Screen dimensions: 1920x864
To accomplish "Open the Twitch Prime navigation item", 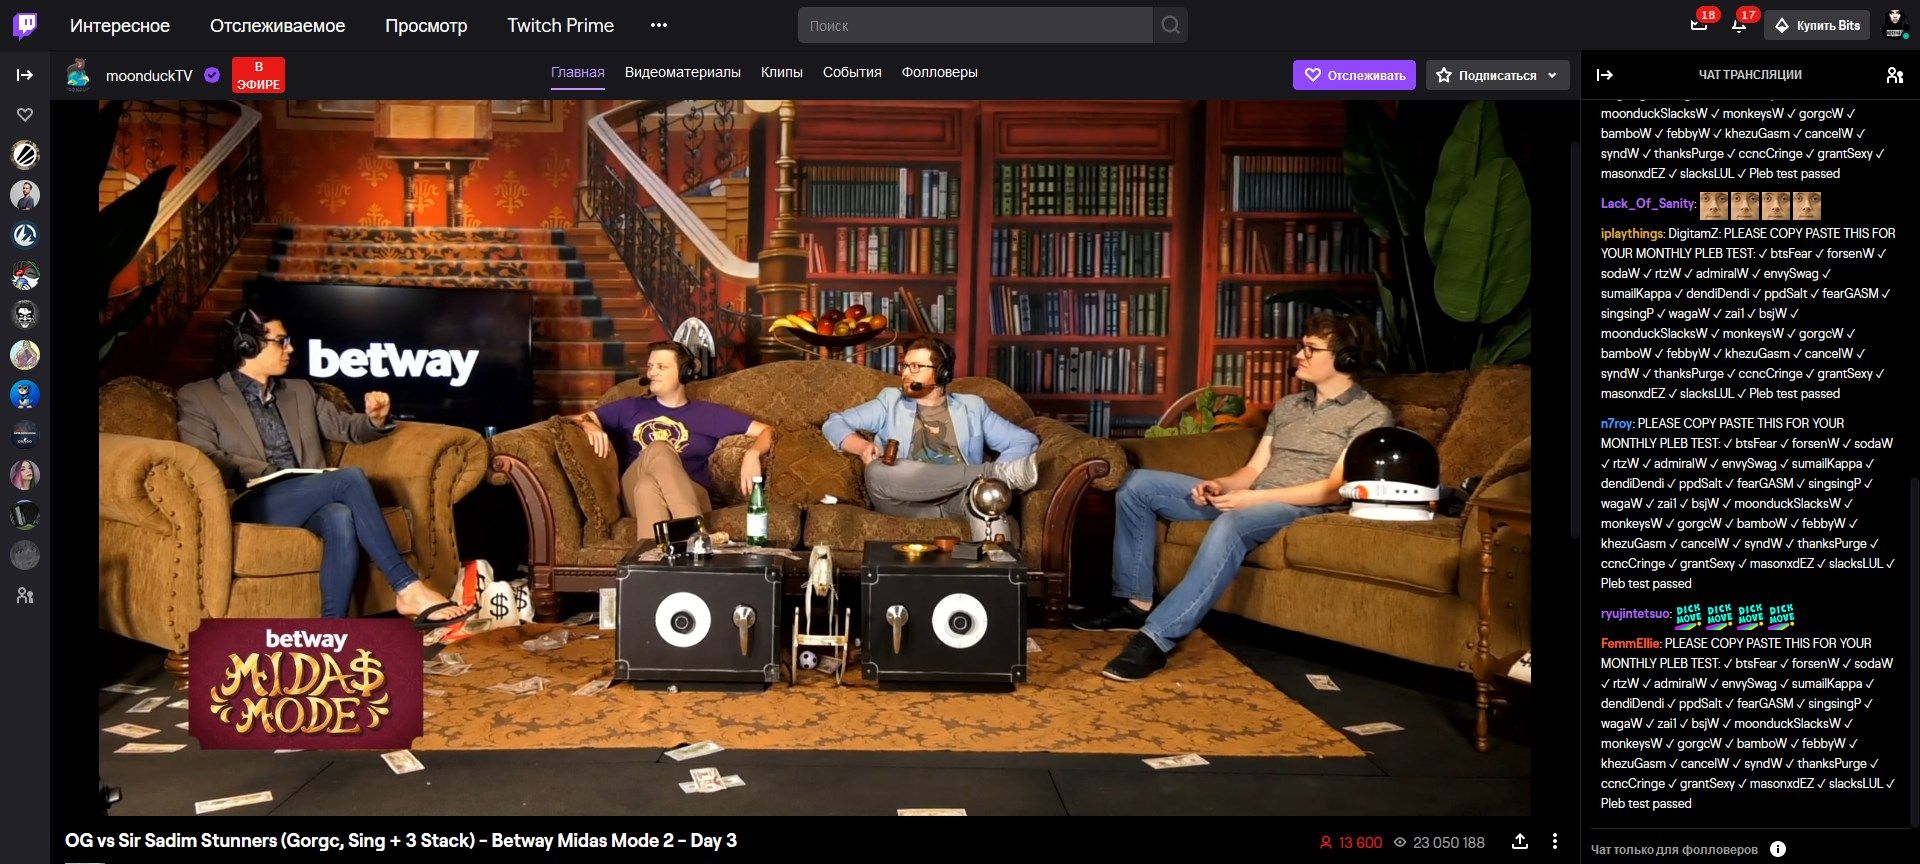I will point(560,25).
